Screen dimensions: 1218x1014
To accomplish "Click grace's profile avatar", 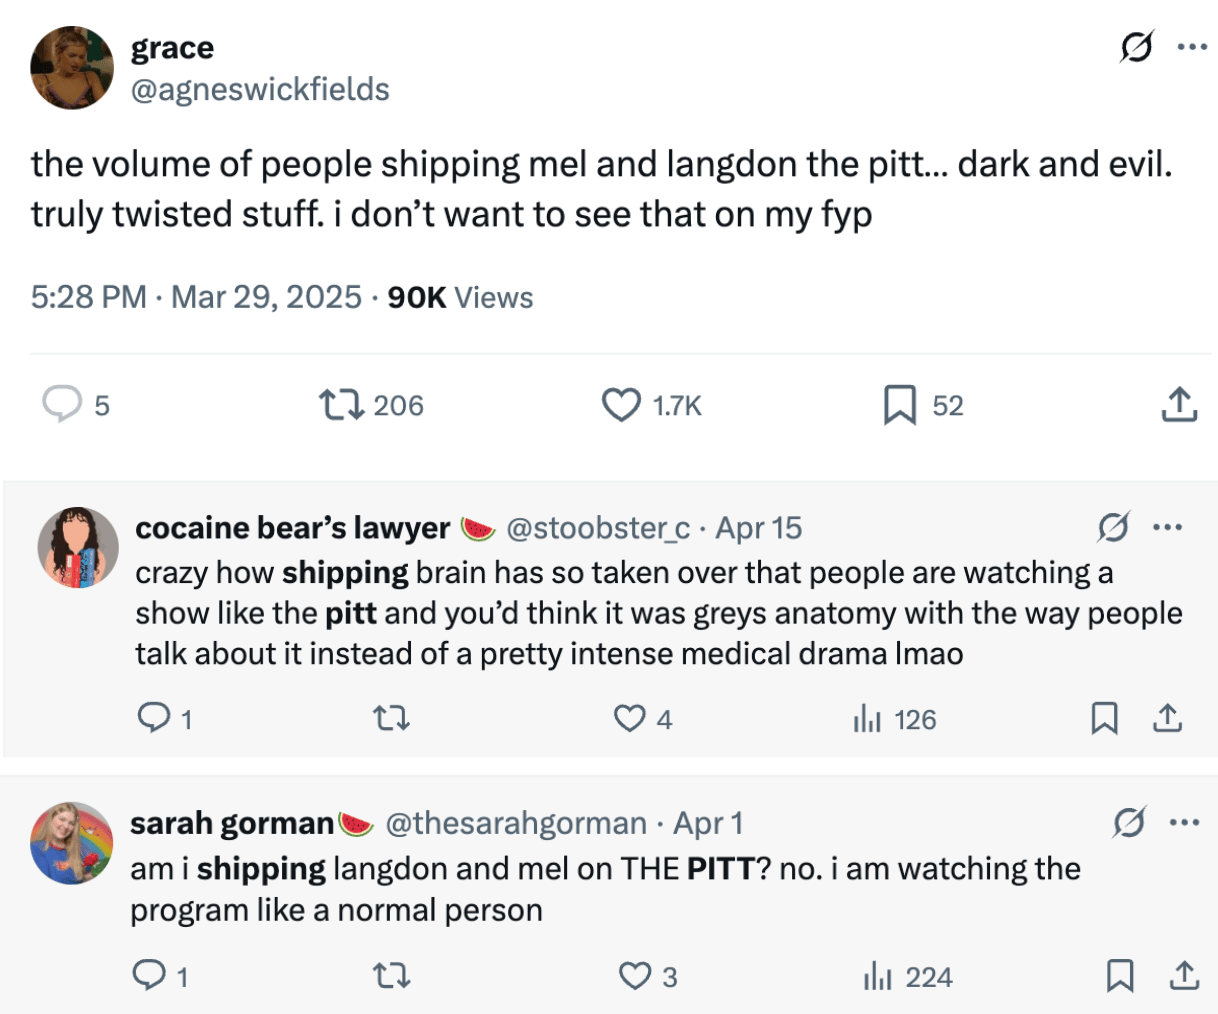I will coord(72,68).
